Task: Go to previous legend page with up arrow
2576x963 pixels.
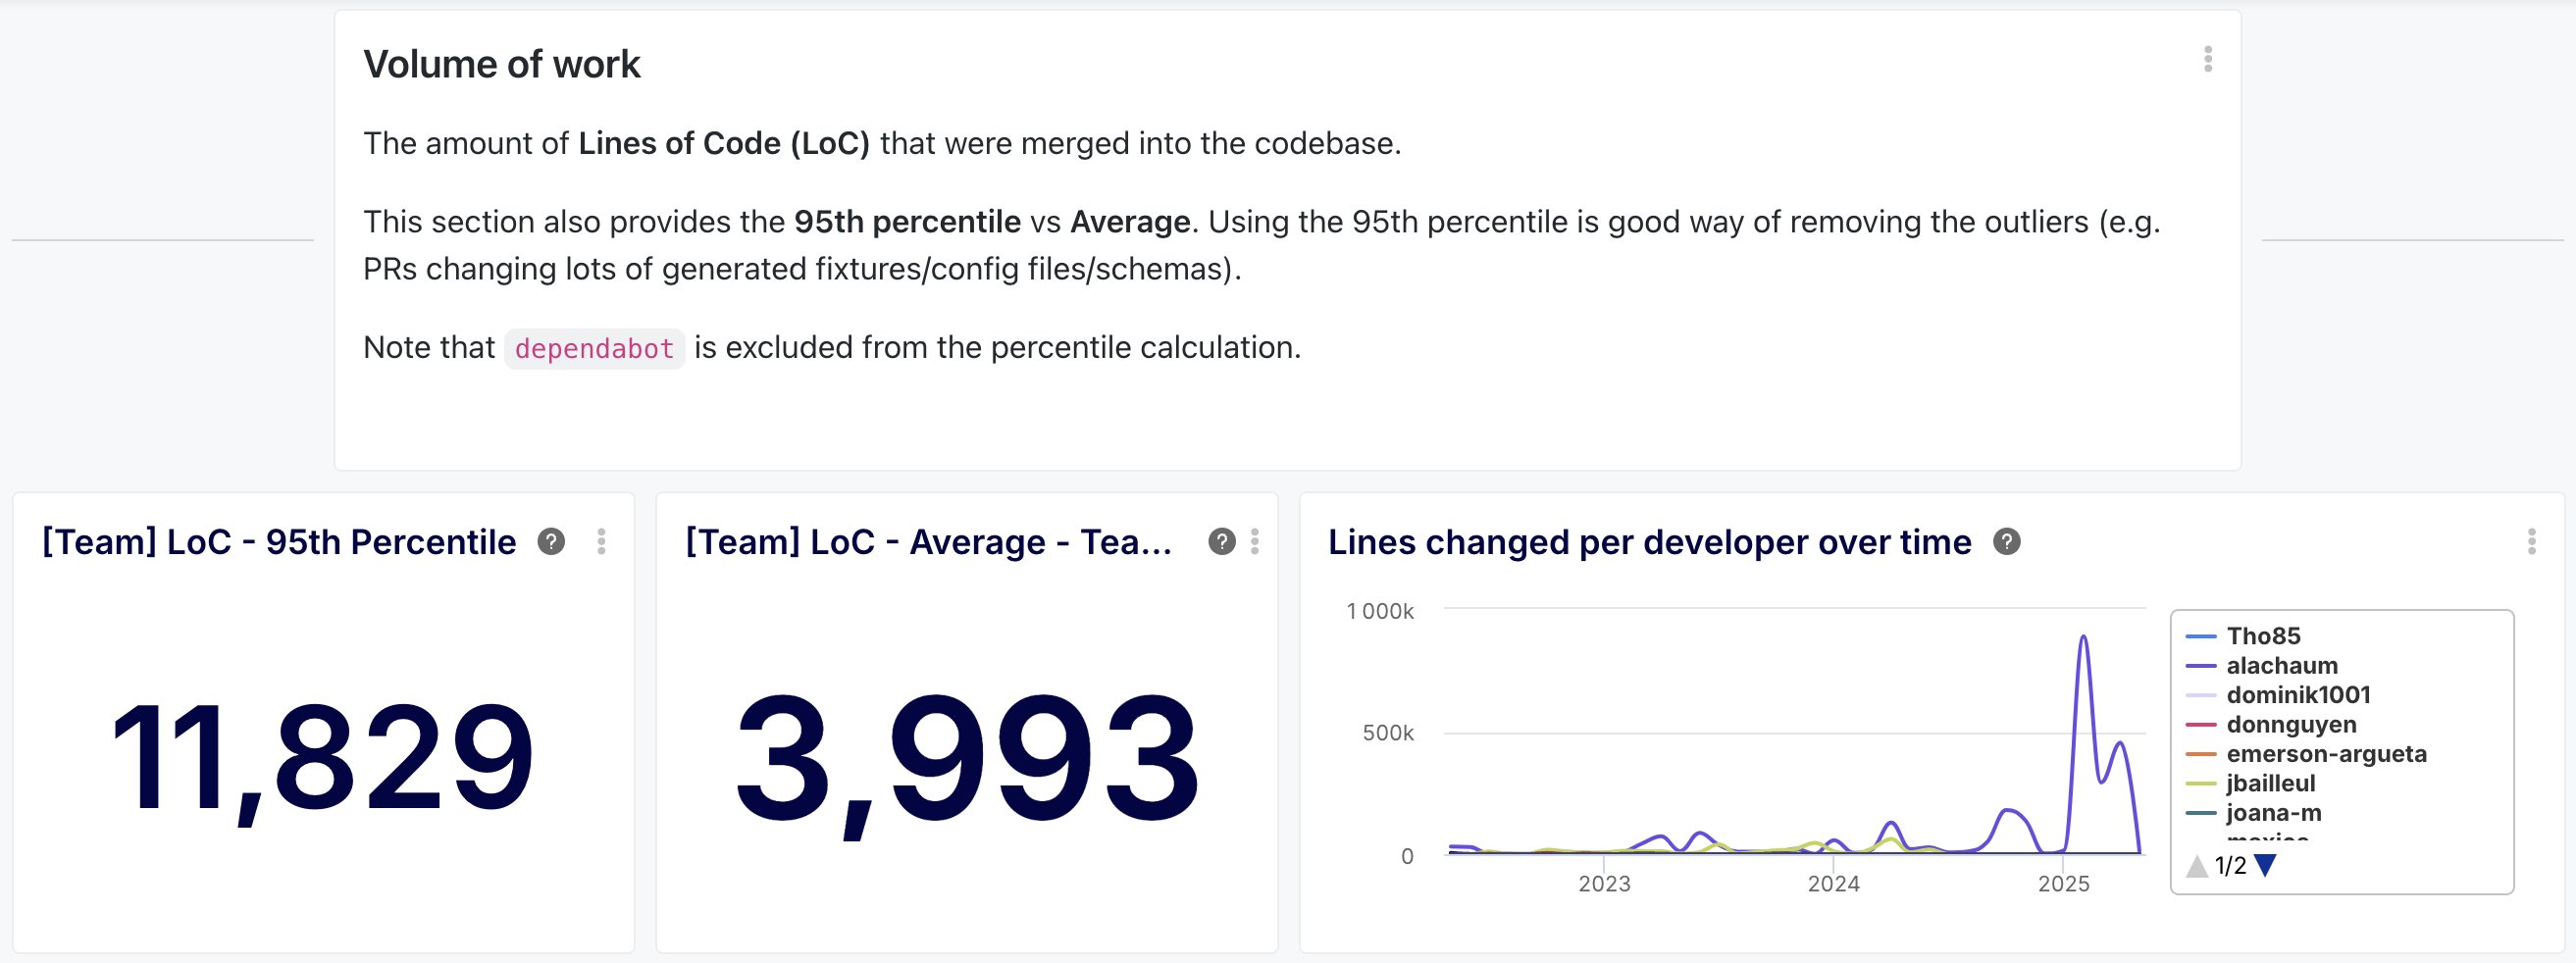Action: [2197, 866]
